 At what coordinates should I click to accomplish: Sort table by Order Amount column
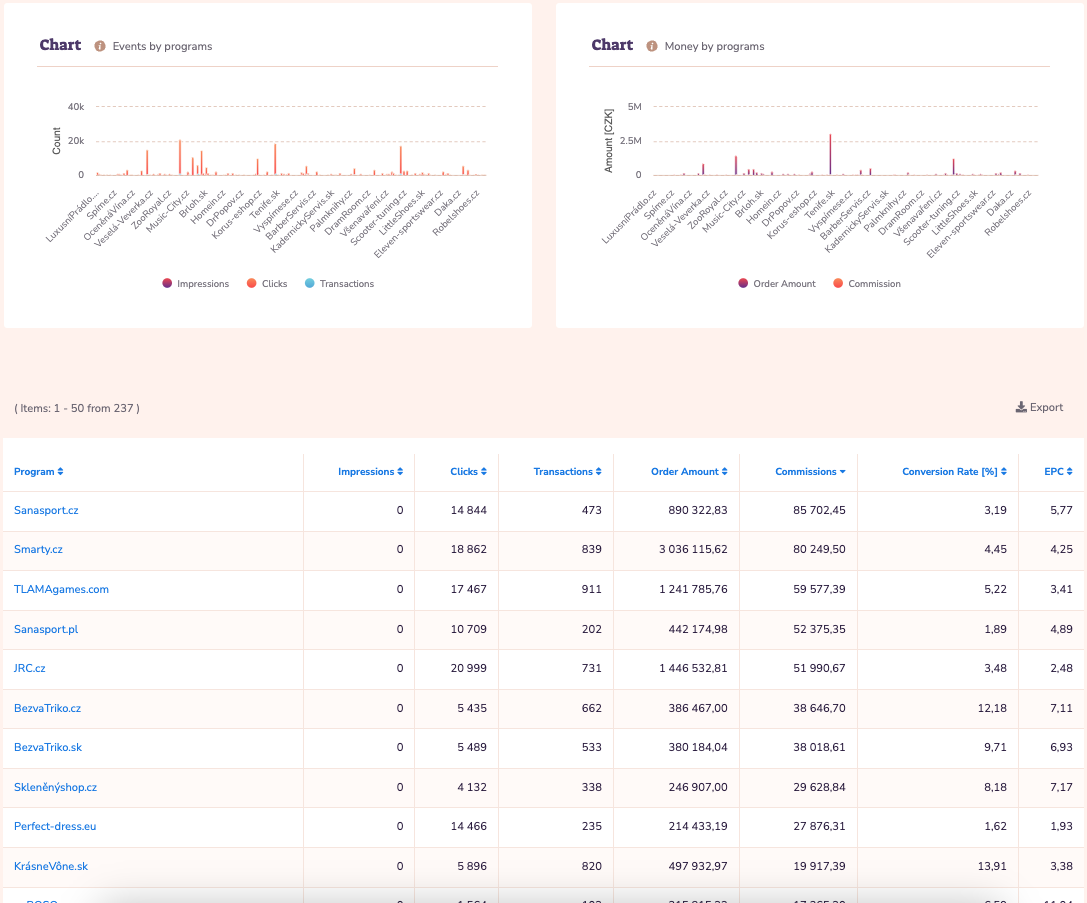point(685,472)
